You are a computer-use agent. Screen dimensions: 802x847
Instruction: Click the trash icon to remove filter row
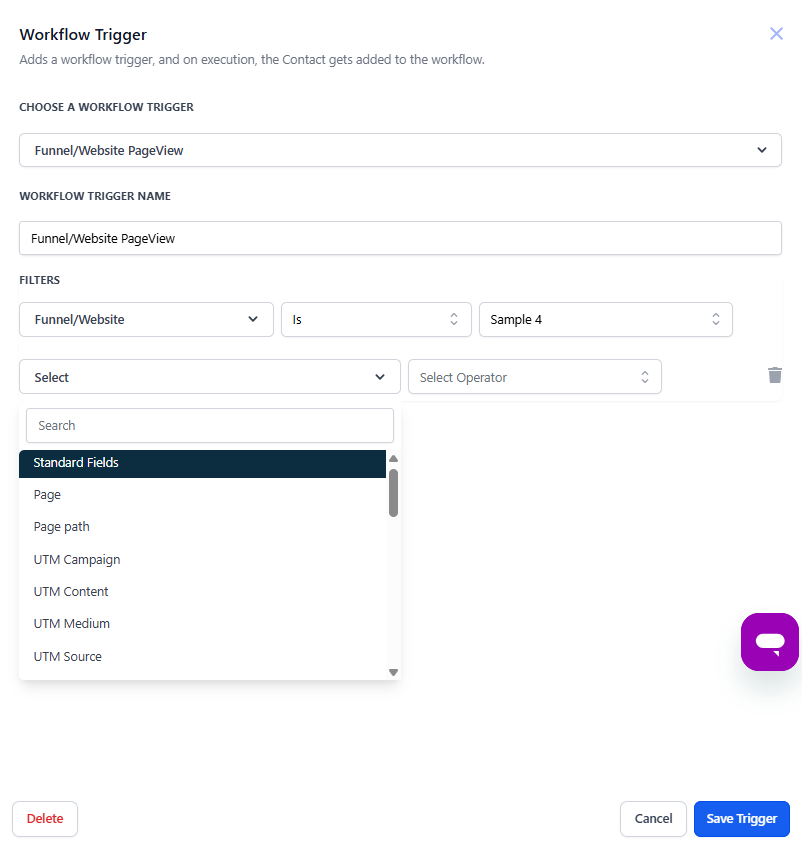pos(775,375)
